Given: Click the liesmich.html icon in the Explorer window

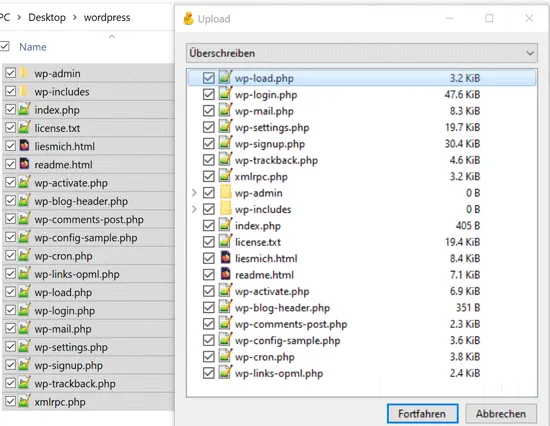Looking at the screenshot, I should (x=24, y=146).
